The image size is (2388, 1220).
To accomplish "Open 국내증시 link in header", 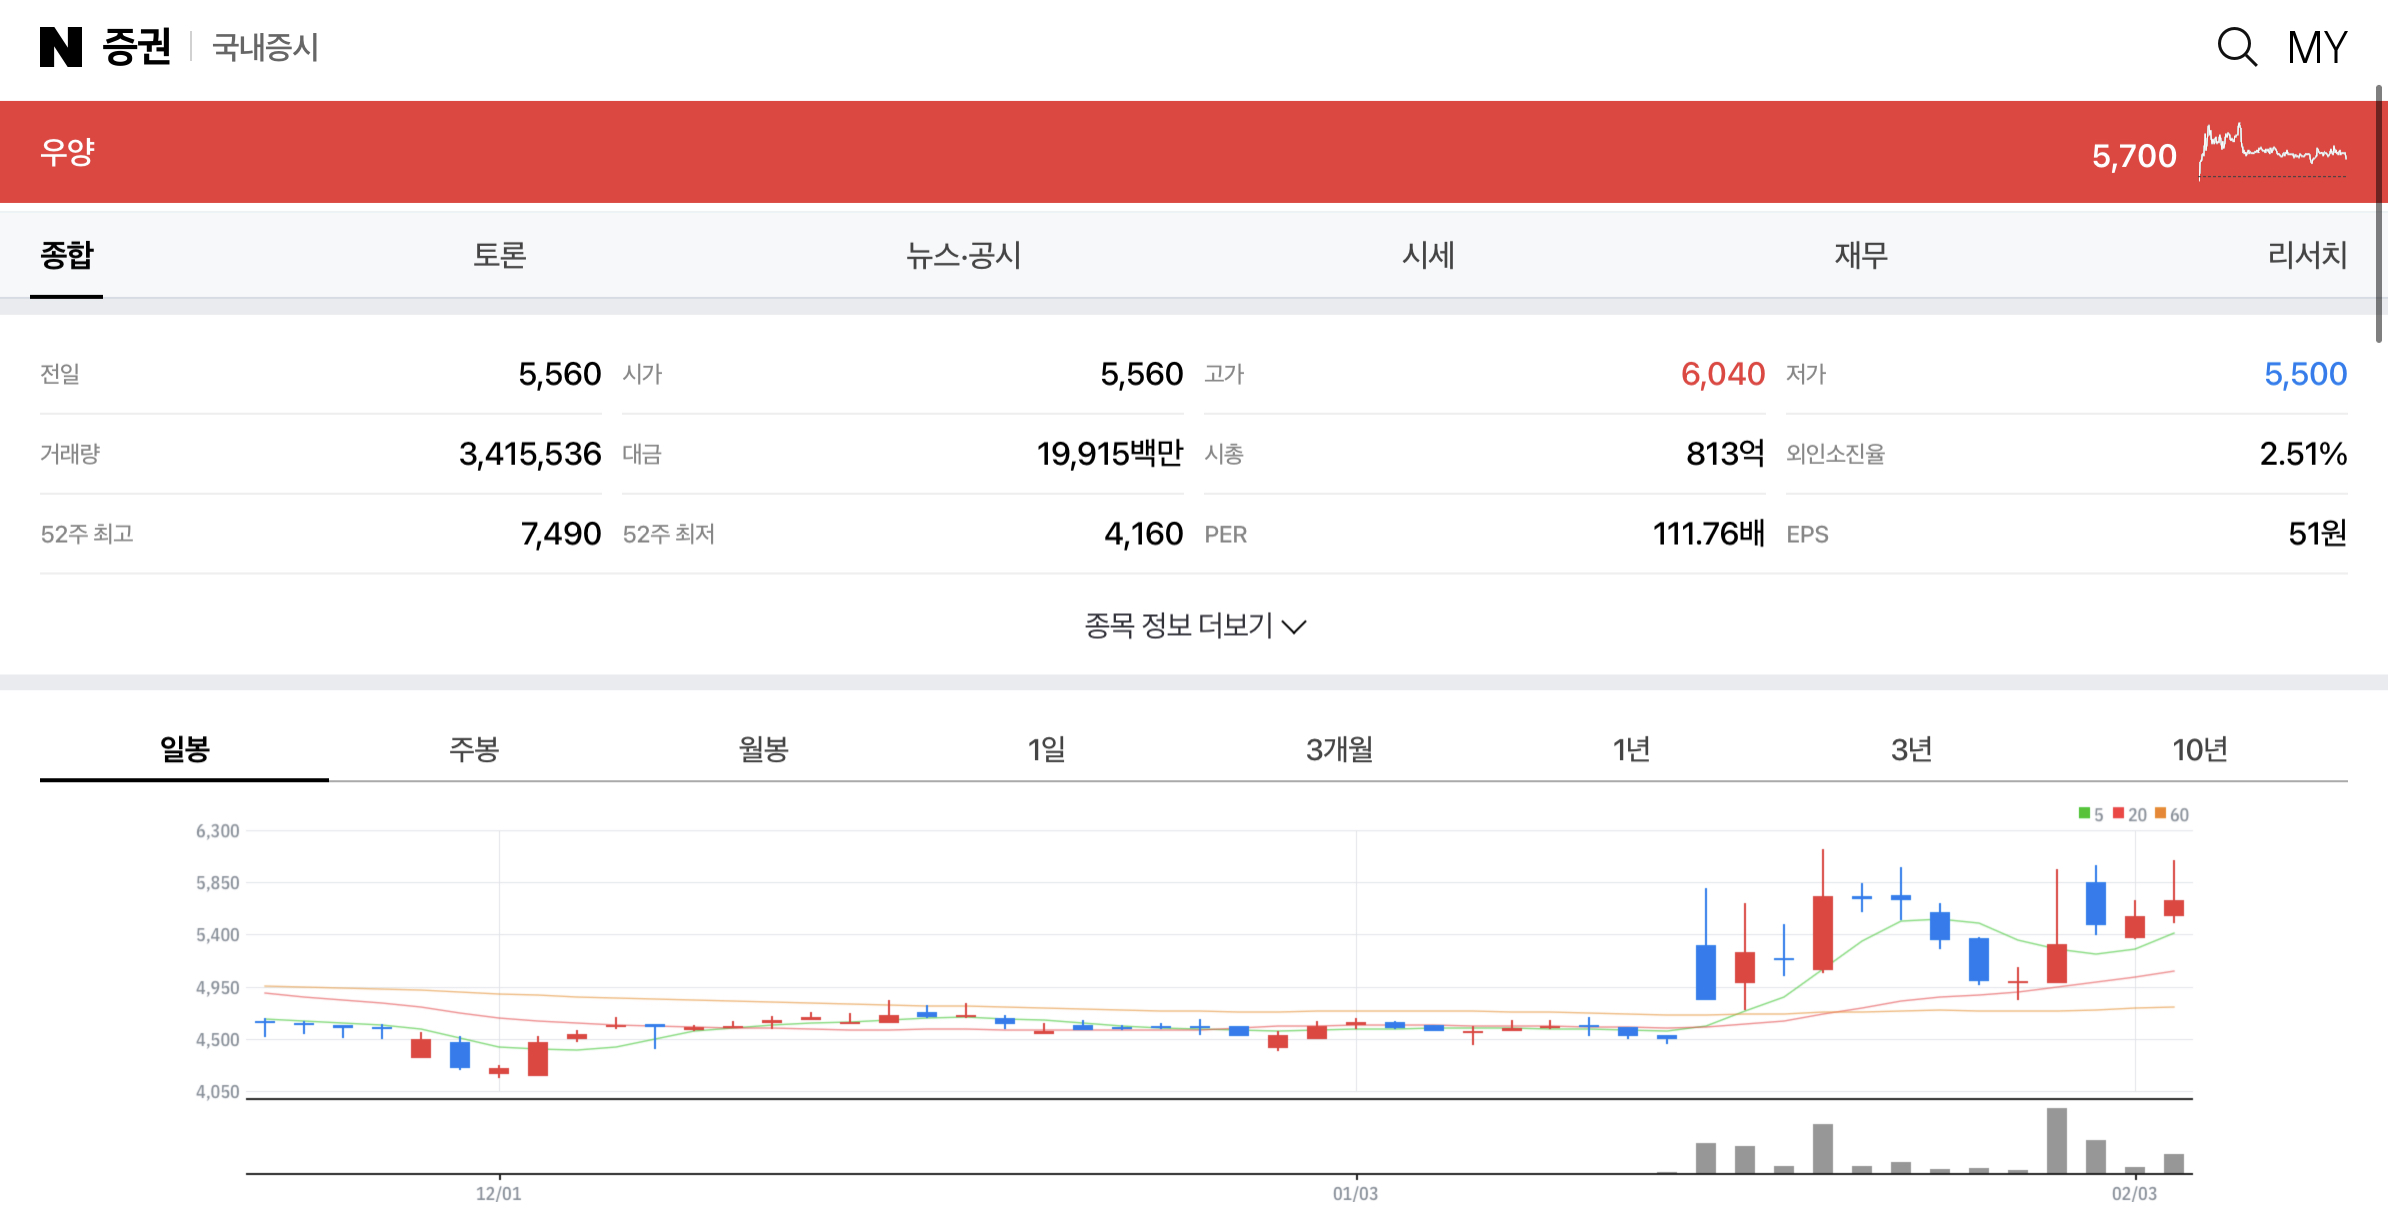I will (265, 47).
